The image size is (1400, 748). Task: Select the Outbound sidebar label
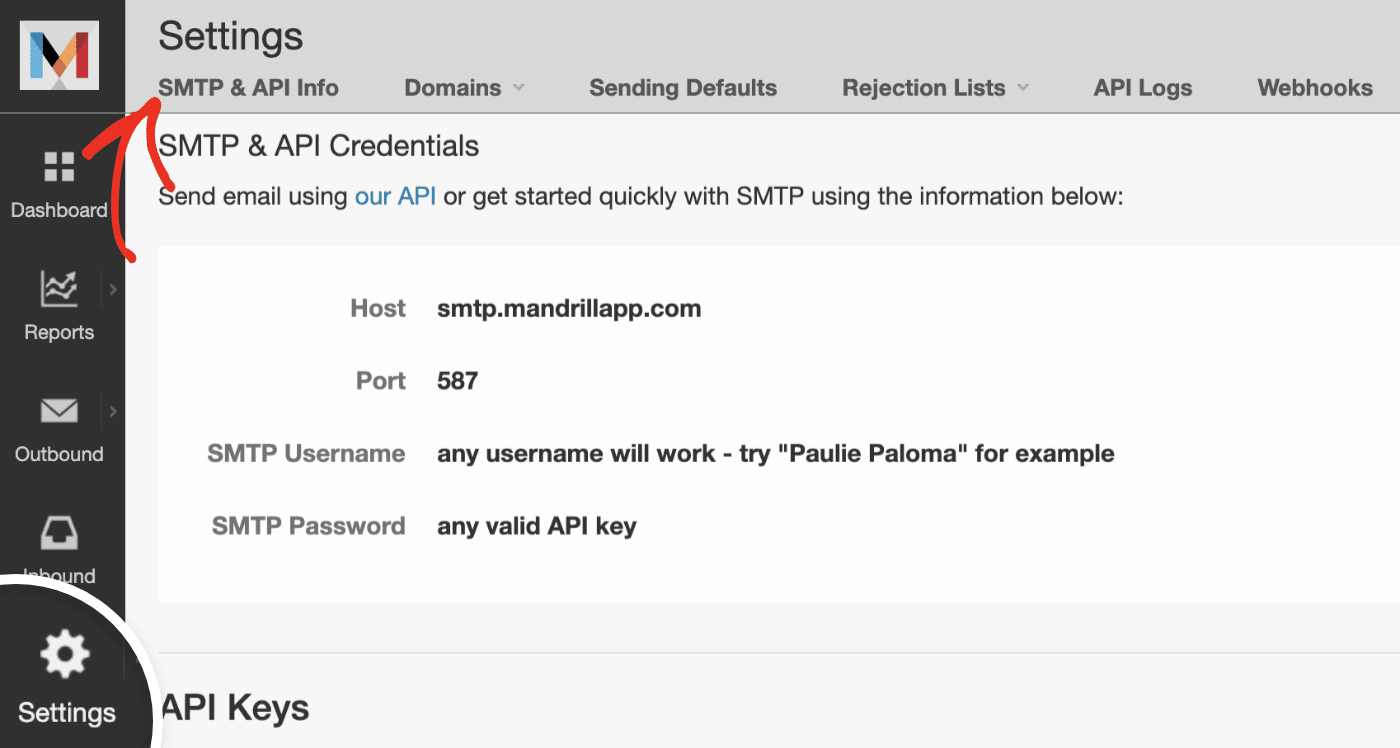[59, 454]
